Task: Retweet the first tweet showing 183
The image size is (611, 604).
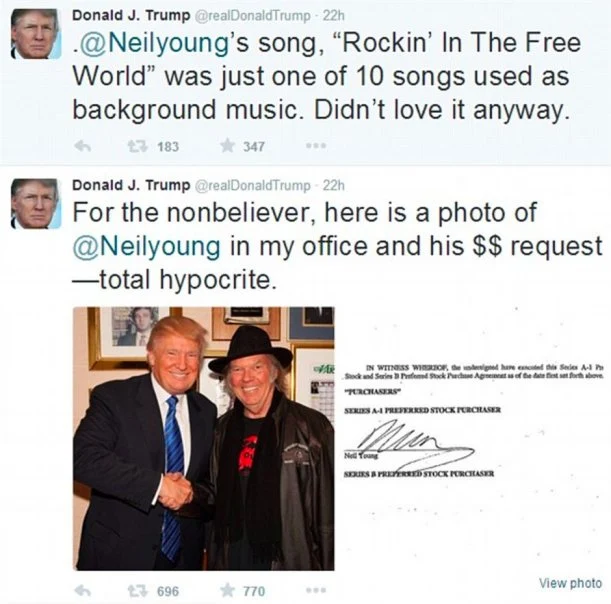Action: (138, 146)
